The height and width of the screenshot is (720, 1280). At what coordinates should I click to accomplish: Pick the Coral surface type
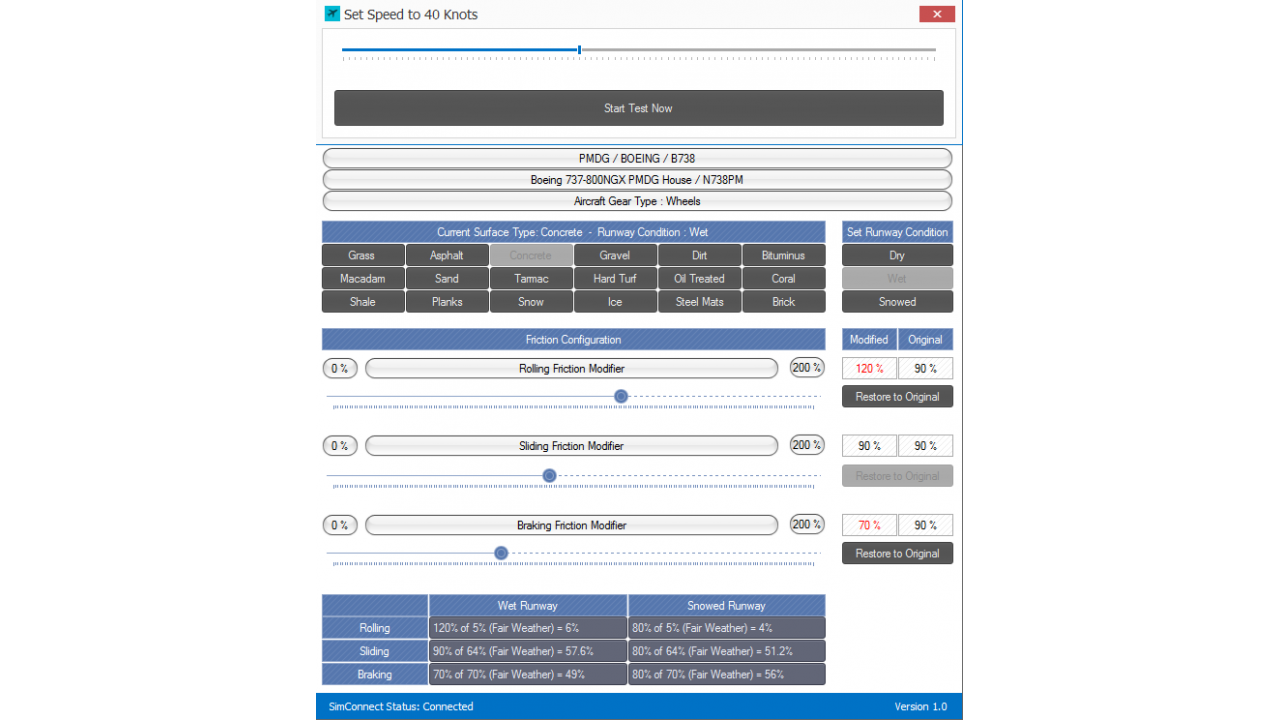(783, 278)
